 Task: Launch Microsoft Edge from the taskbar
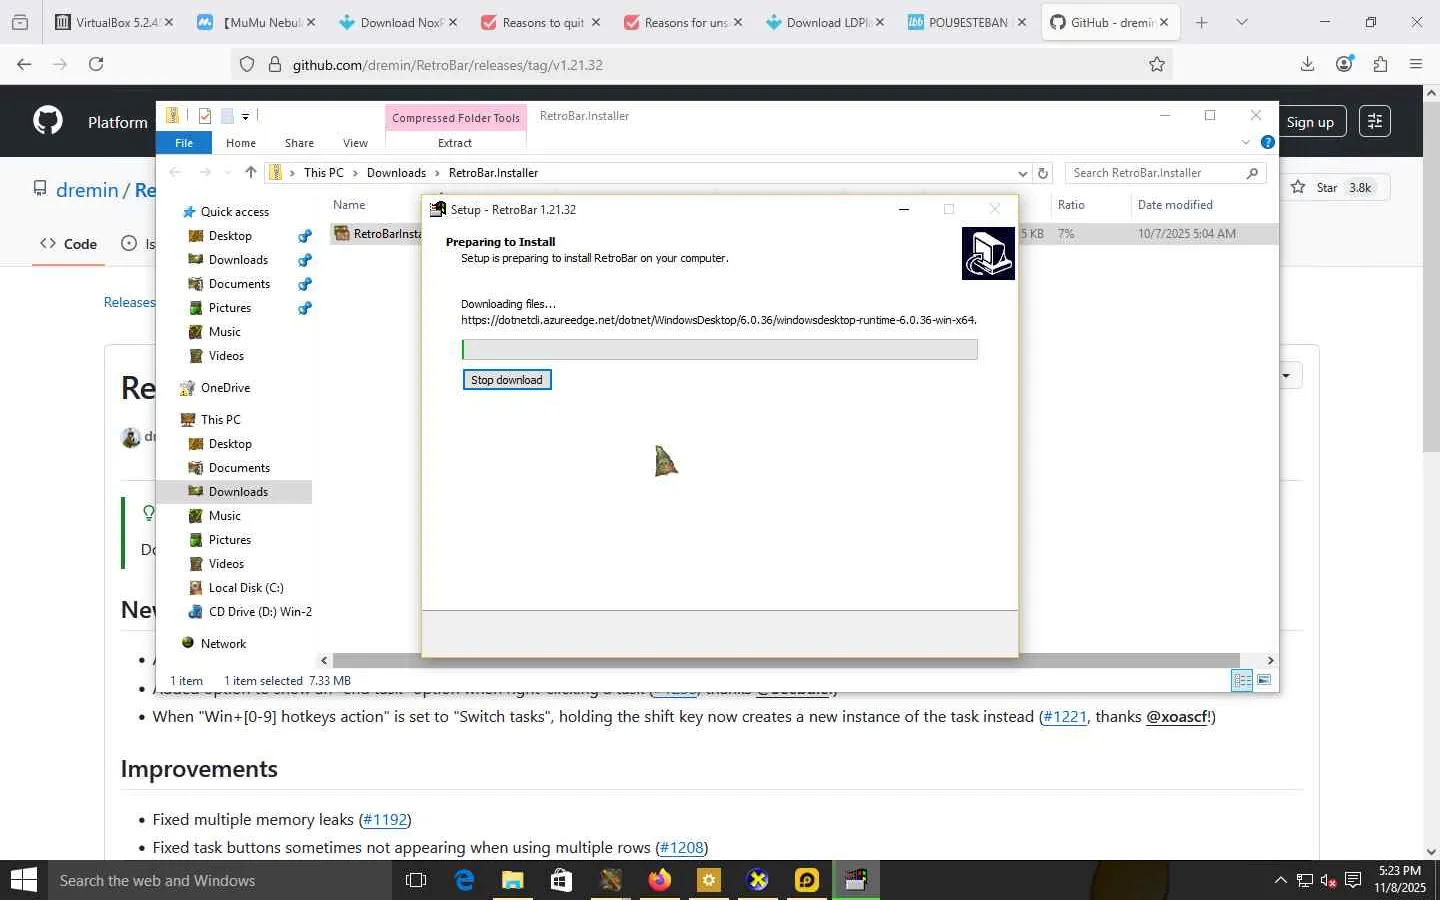coord(464,880)
